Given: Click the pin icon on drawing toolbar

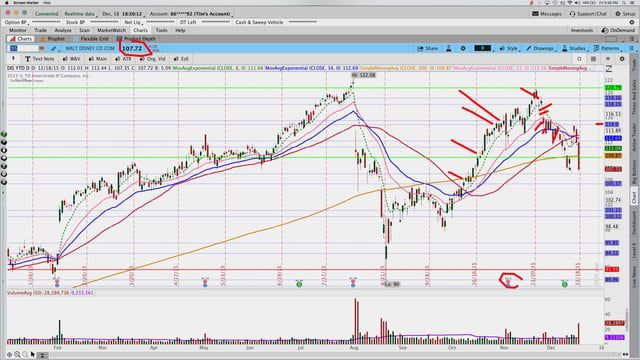Looking at the screenshot, I should [13, 59].
